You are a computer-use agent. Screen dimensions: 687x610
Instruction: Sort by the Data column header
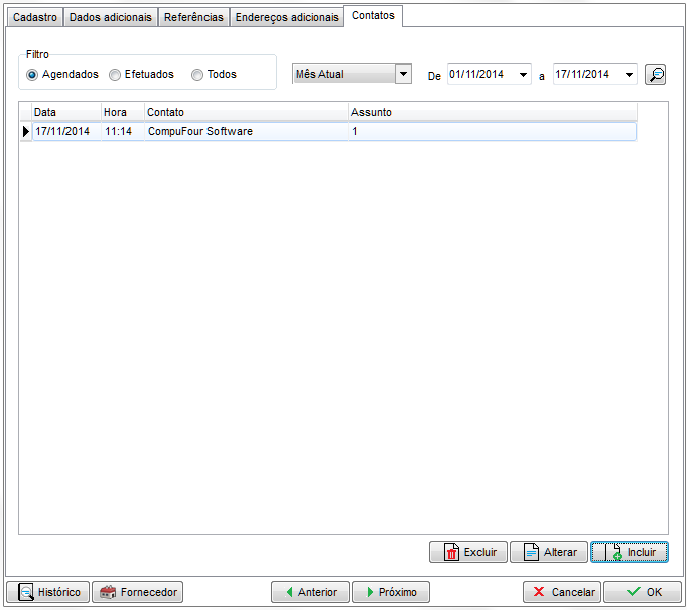coord(66,113)
